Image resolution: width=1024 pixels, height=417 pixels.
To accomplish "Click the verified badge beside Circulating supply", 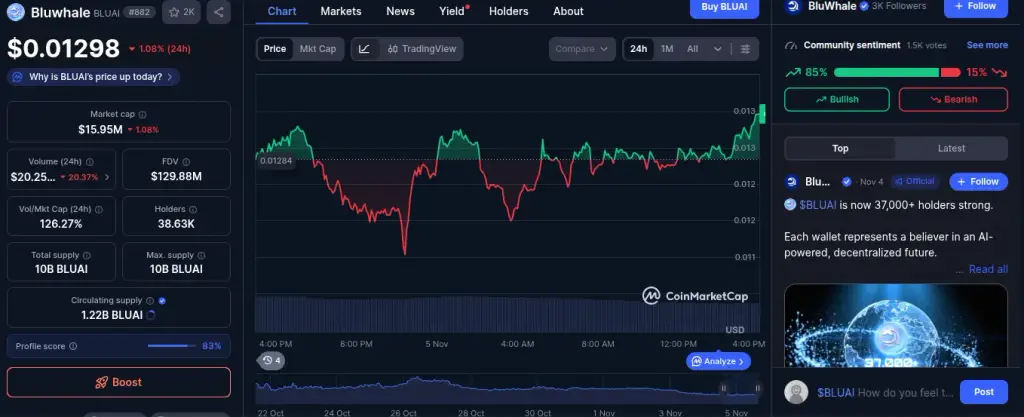I will 162,301.
